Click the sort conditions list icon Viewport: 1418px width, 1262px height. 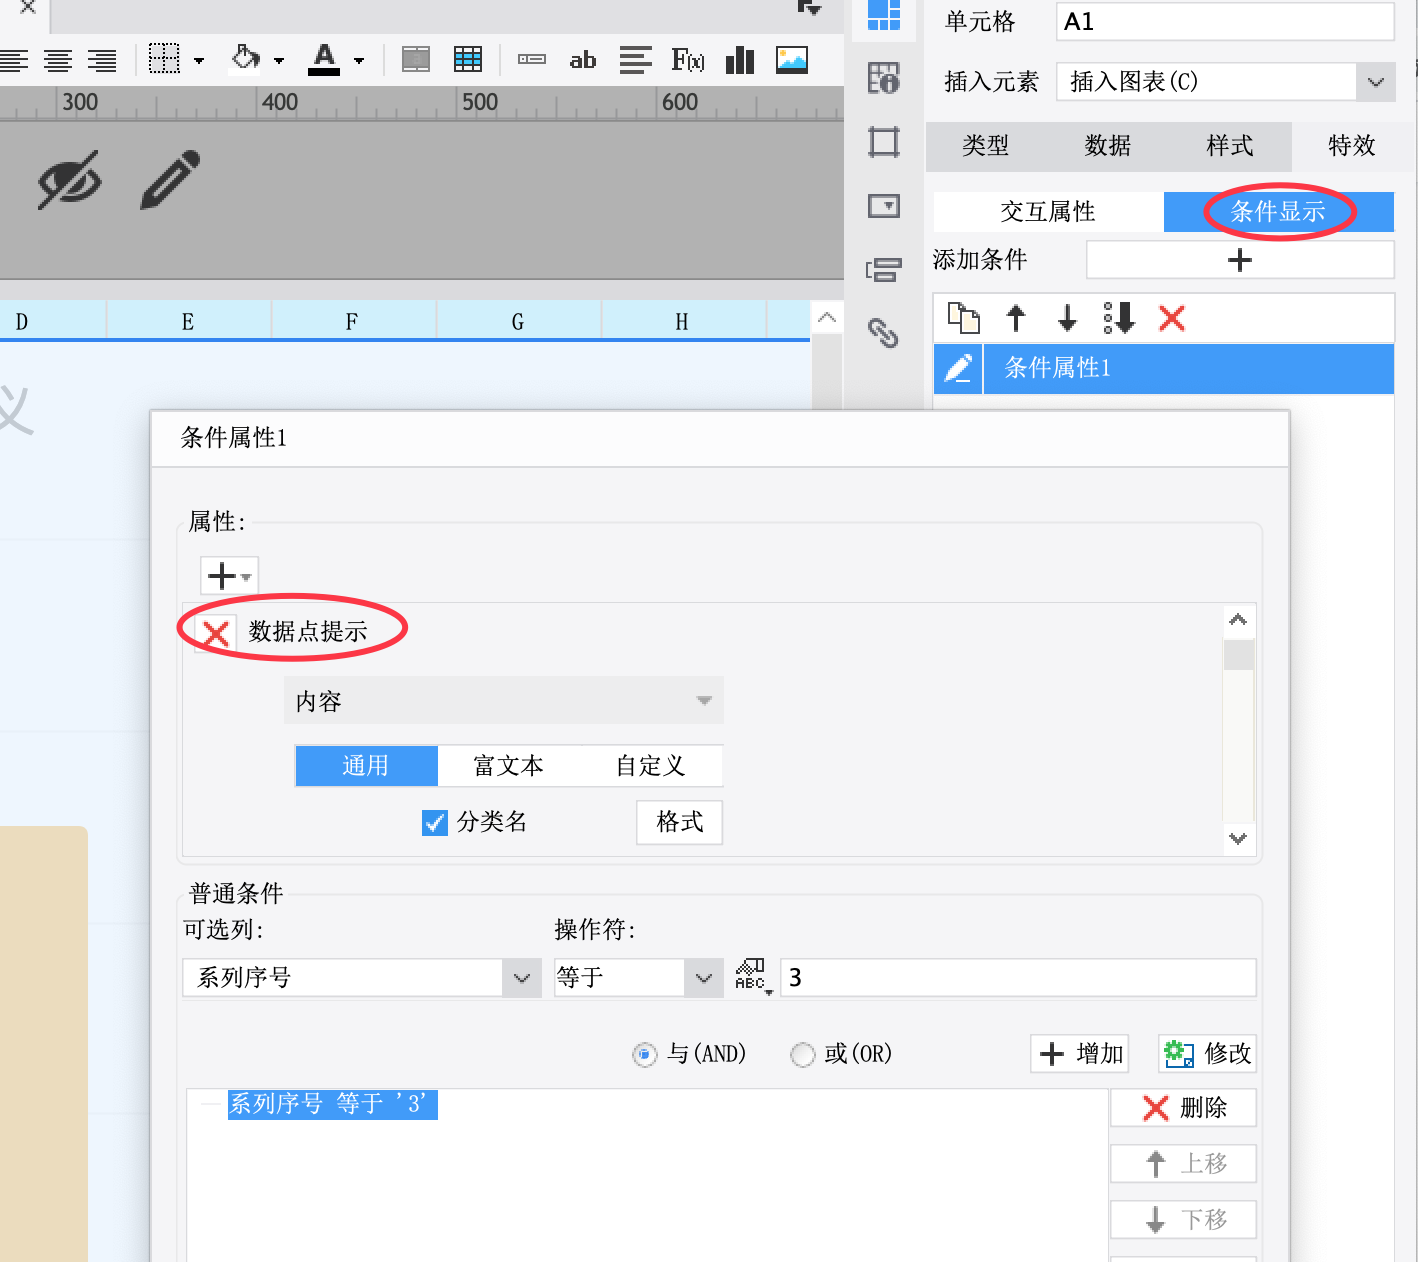pos(1119,318)
